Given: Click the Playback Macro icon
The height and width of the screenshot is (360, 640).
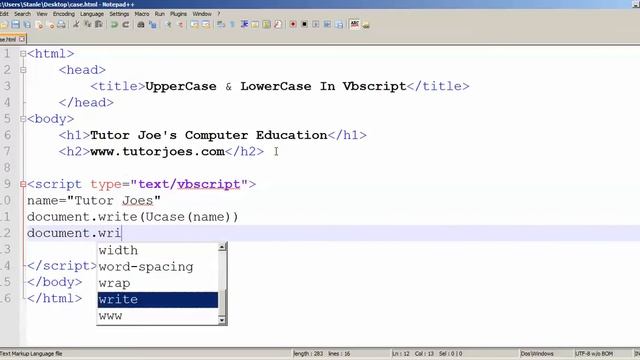Looking at the screenshot, I should [x=316, y=24].
